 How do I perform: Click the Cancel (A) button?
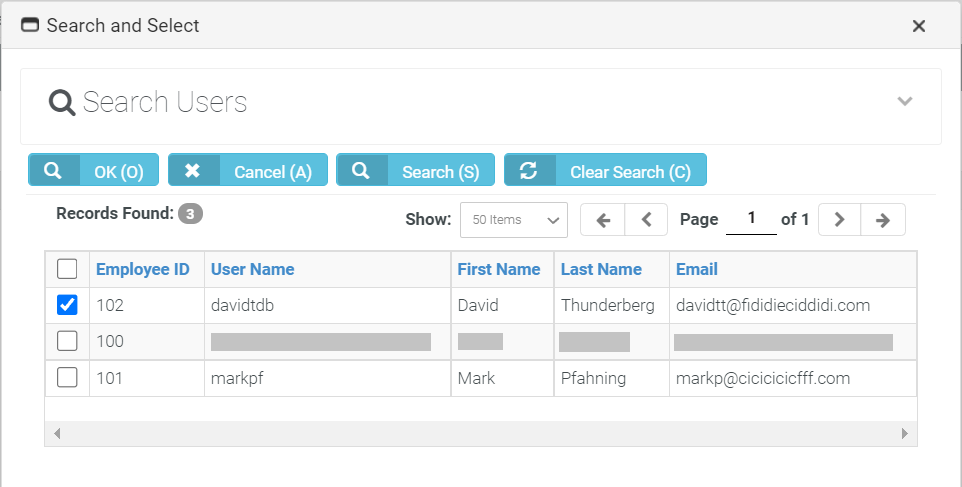coord(248,170)
